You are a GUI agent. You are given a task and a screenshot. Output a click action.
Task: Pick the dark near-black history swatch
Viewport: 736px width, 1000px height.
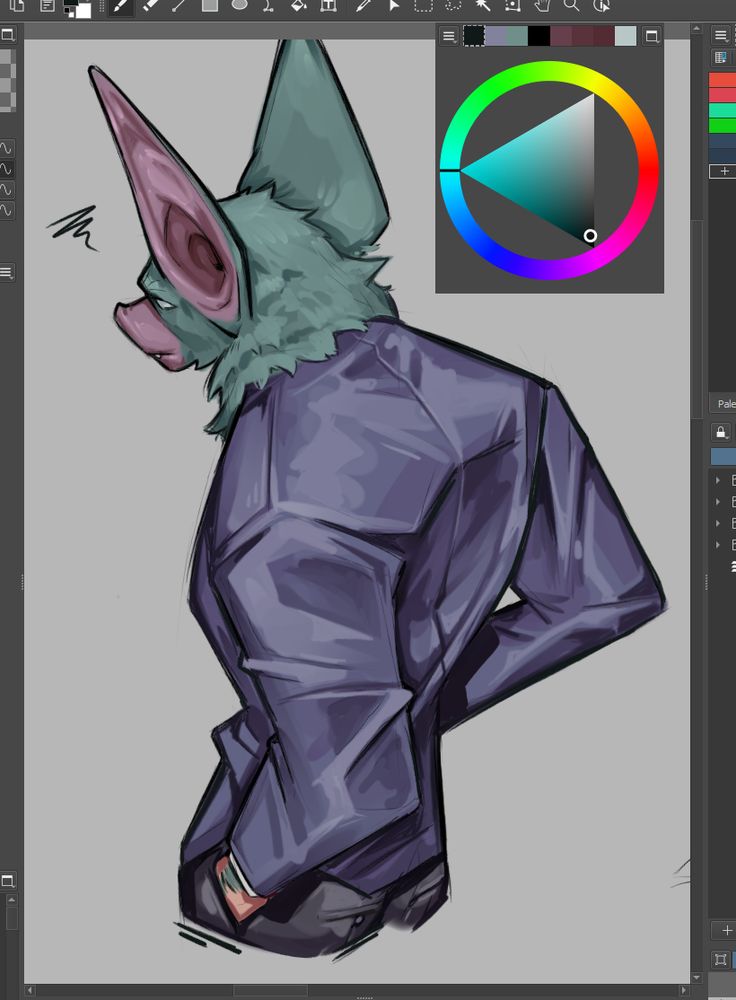(474, 36)
